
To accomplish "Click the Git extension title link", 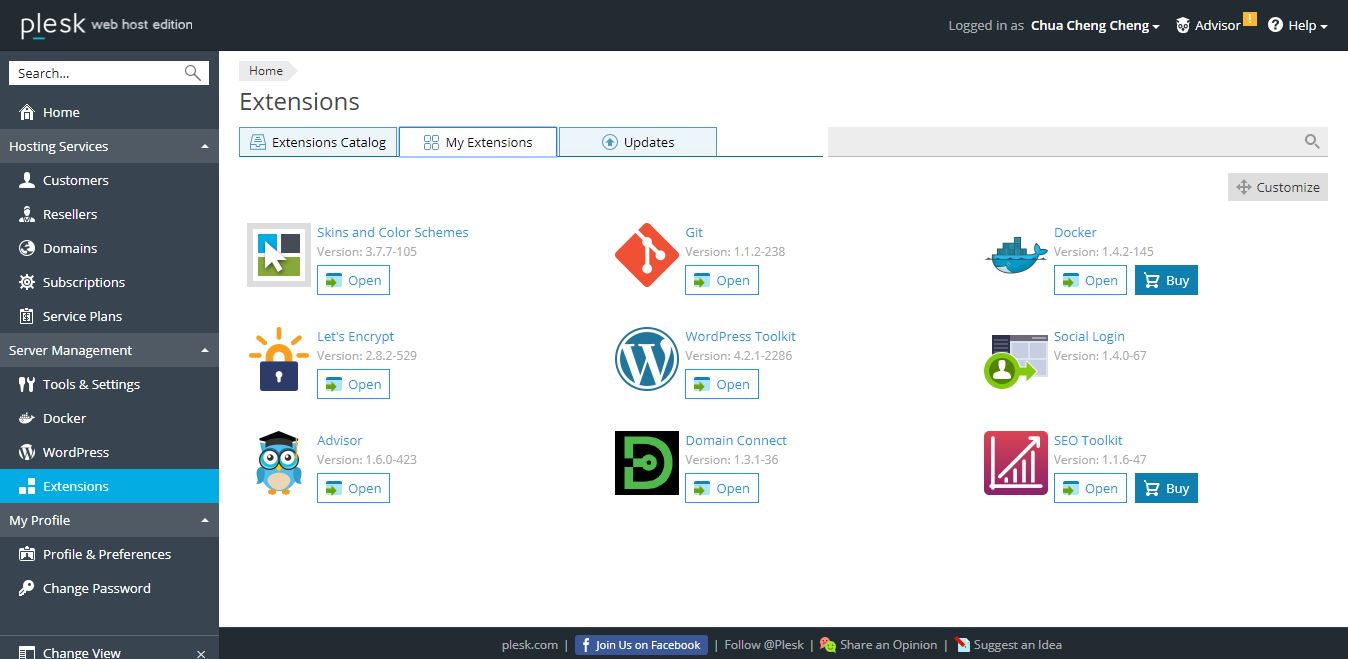I will [x=694, y=232].
